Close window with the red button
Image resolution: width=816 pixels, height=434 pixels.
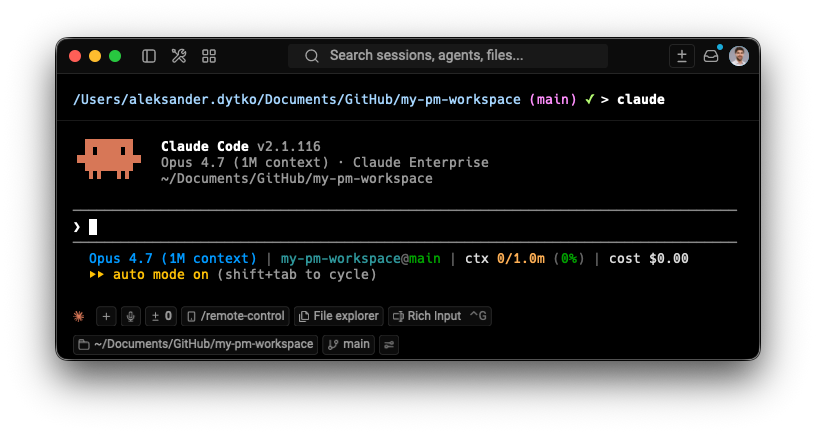(x=75, y=56)
